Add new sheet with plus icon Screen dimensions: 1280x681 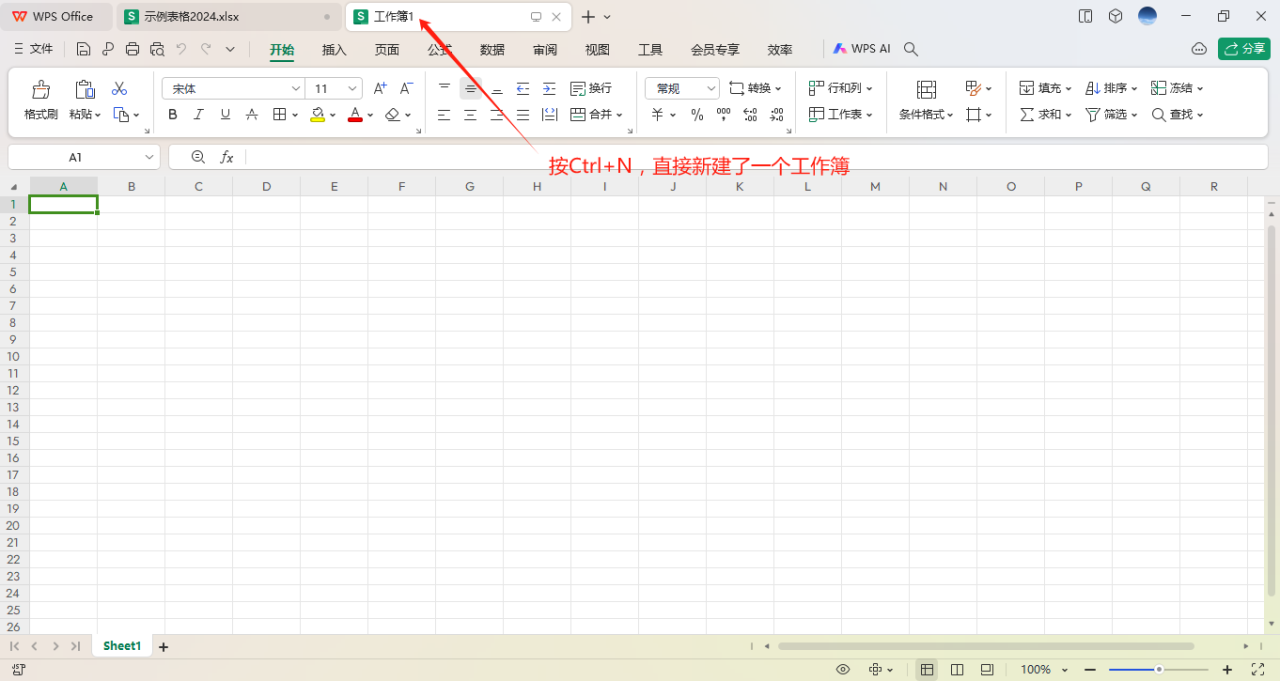tap(164, 647)
